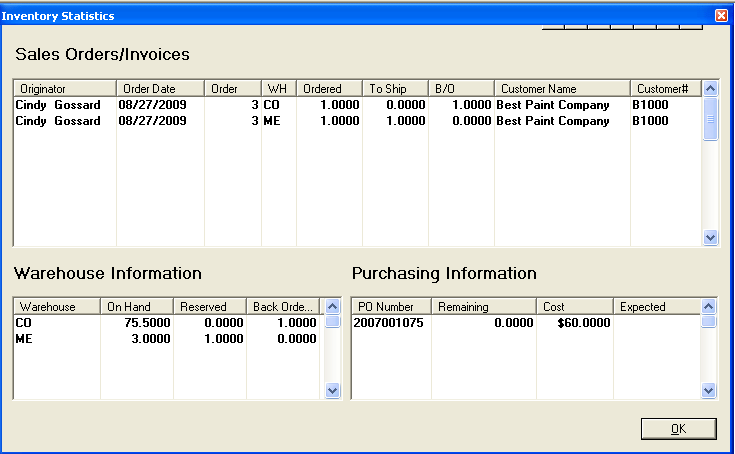
Task: Click the OK button
Action: click(x=679, y=429)
